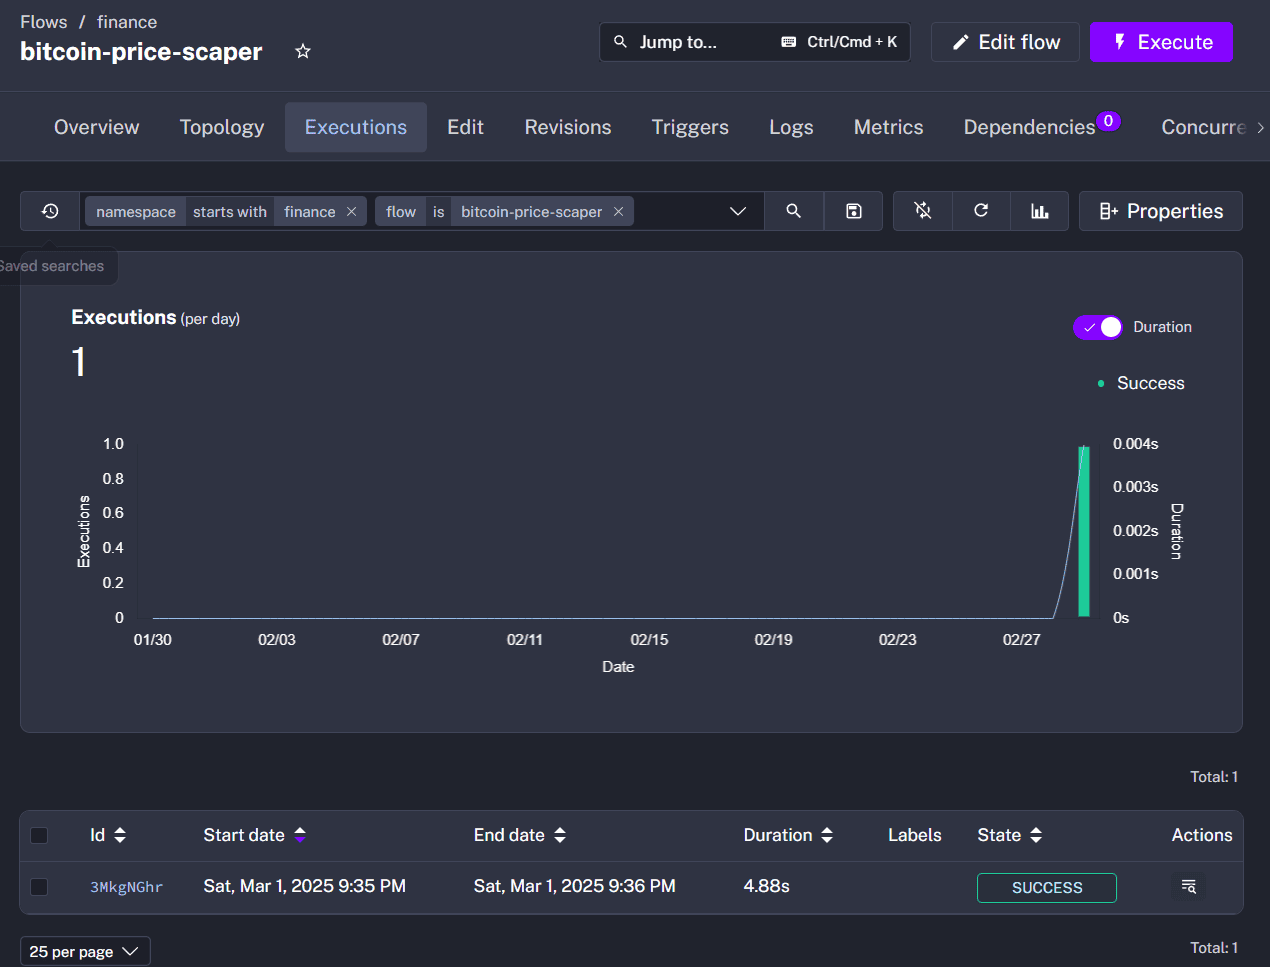Select all executions via header checkbox
The image size is (1270, 967).
(x=39, y=835)
